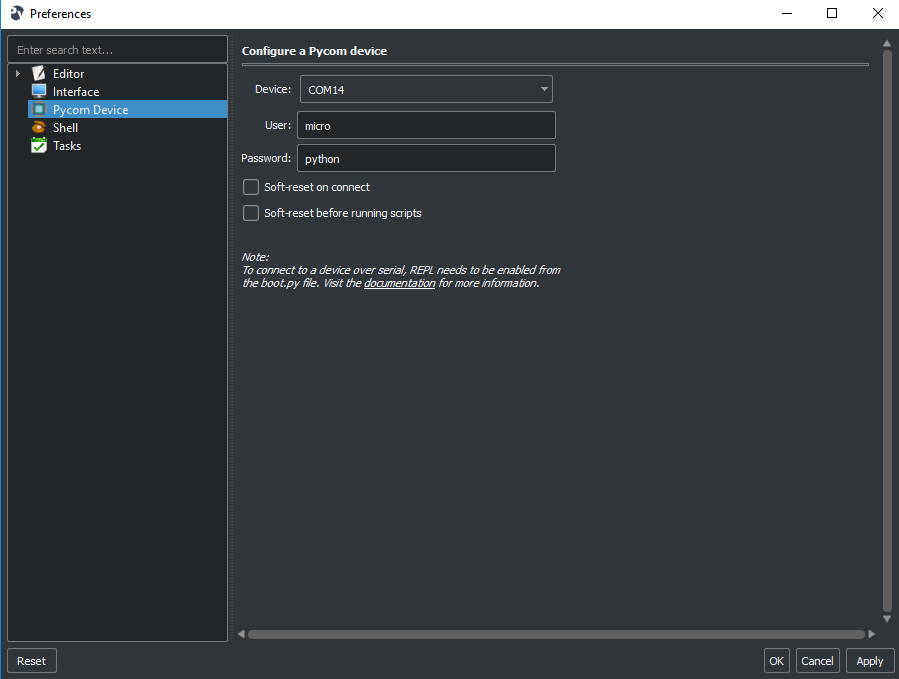The image size is (899, 679).
Task: Click the Interface monitor icon
Action: click(x=38, y=91)
